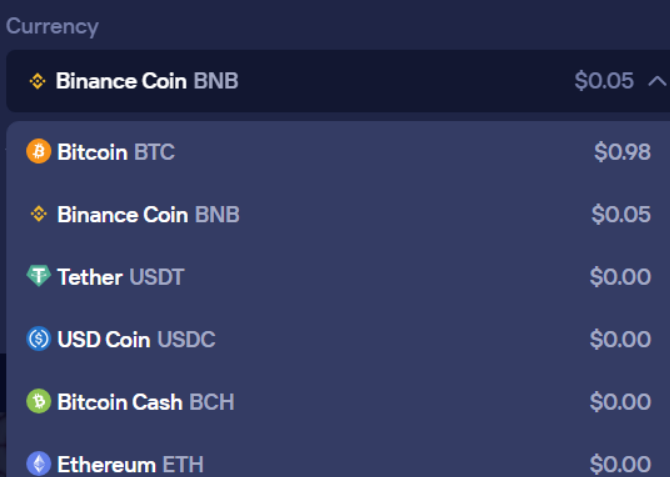Select Bitcoin BTC from currency list
Image resolution: width=670 pixels, height=477 pixels.
point(116,152)
